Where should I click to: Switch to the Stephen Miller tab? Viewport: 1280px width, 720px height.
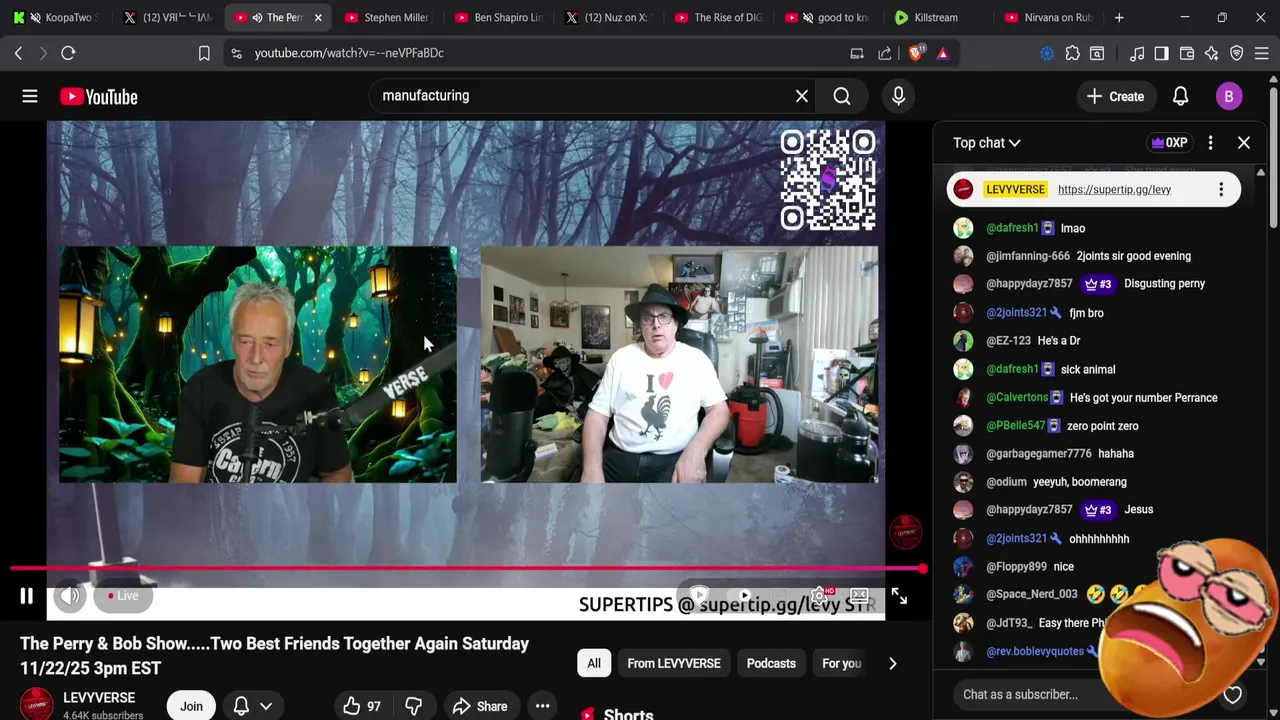(x=388, y=17)
